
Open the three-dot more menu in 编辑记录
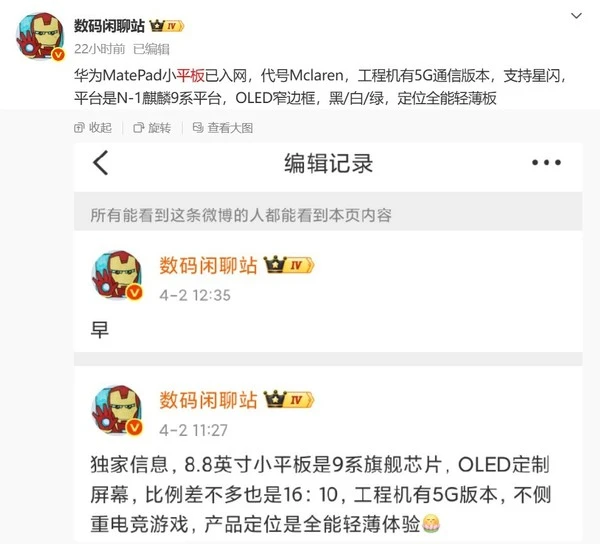(546, 163)
